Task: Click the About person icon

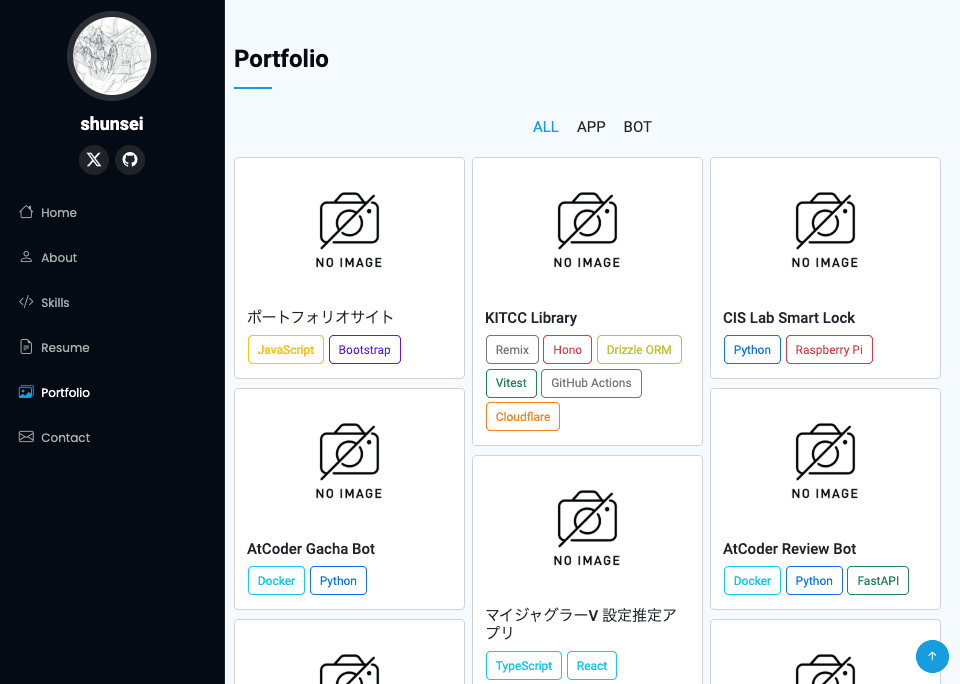Action: click(26, 257)
